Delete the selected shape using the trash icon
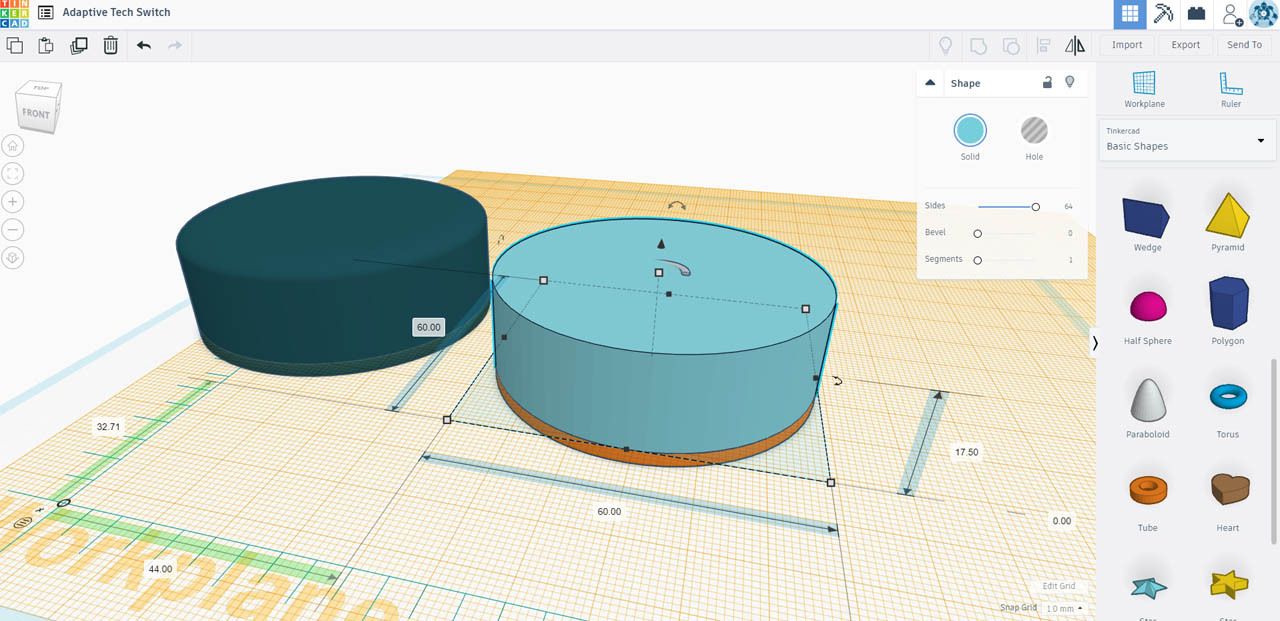The height and width of the screenshot is (621, 1280). 110,45
